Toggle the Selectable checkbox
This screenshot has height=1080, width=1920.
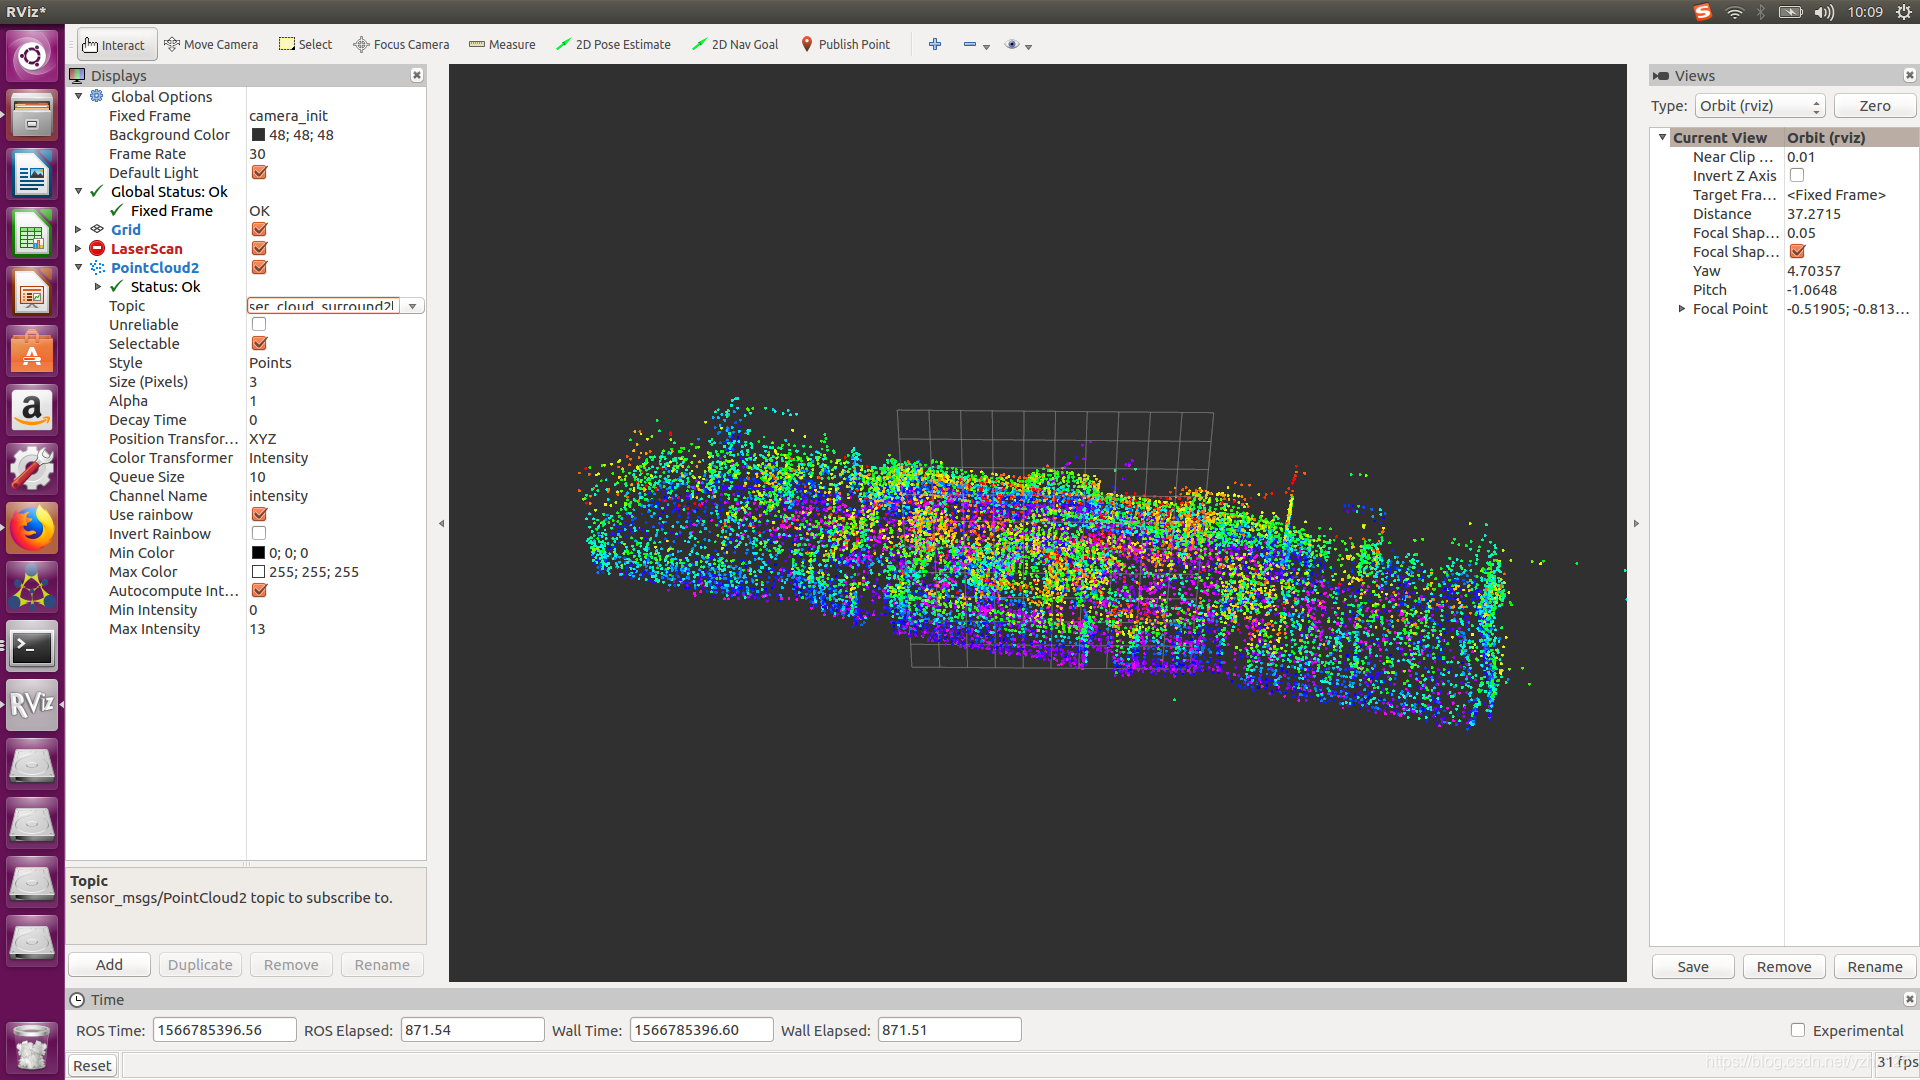pyautogui.click(x=259, y=344)
